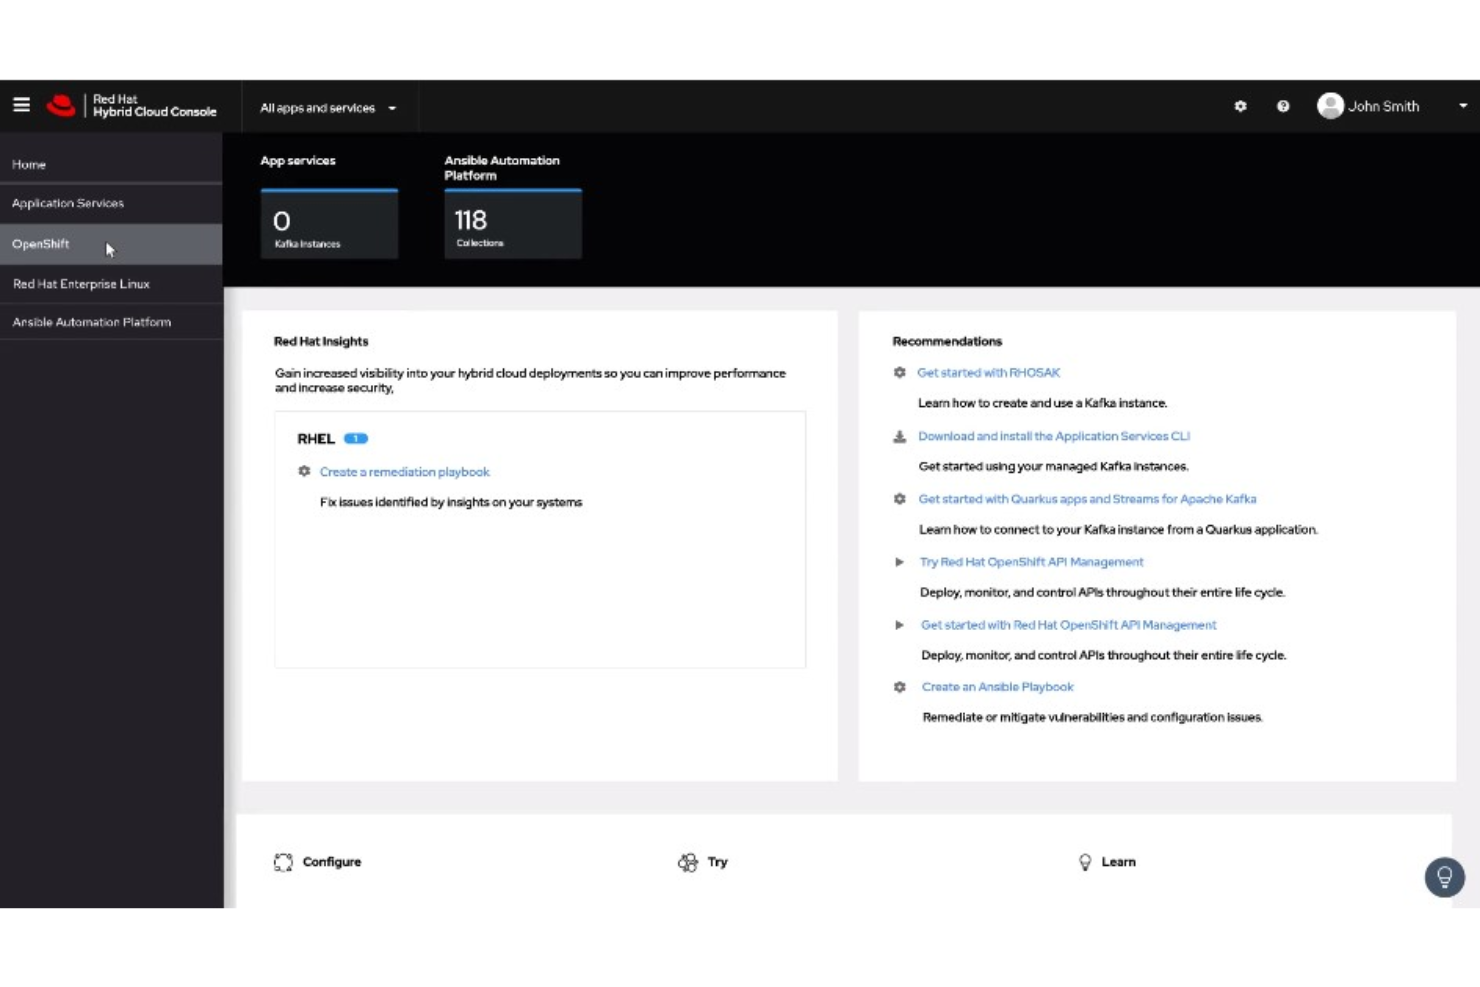Screen dimensions: 1480x987
Task: Open Get started with Quarkus apps link
Action: tap(1087, 498)
